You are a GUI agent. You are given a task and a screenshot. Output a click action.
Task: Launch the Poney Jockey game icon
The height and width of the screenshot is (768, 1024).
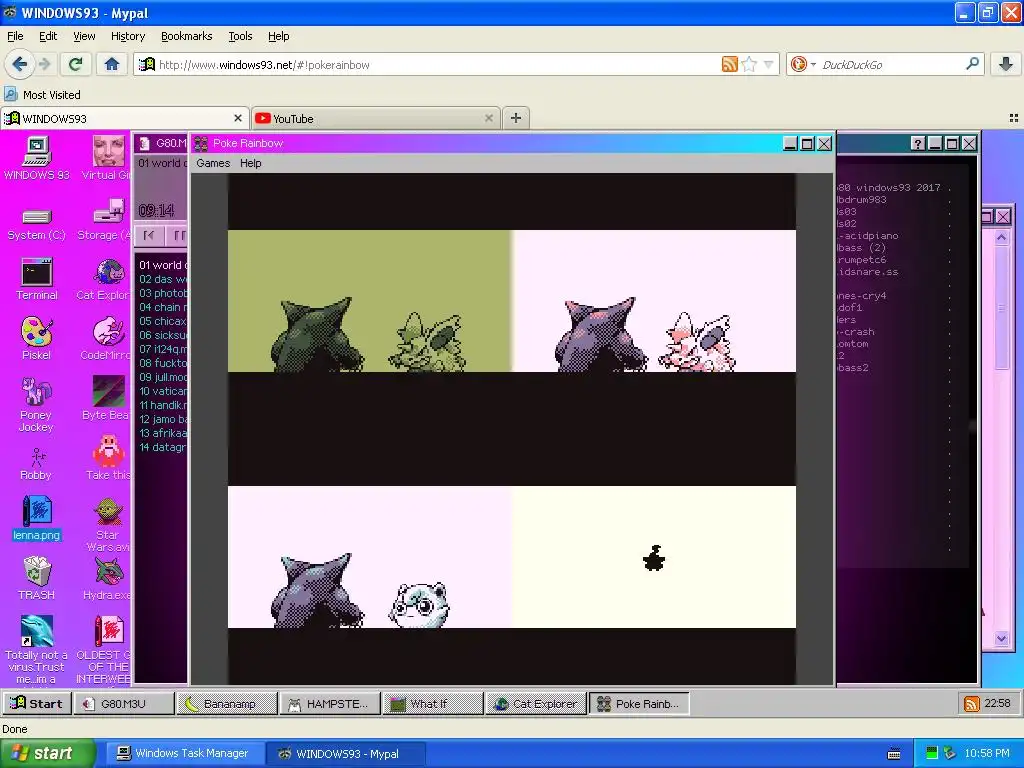pyautogui.click(x=37, y=404)
